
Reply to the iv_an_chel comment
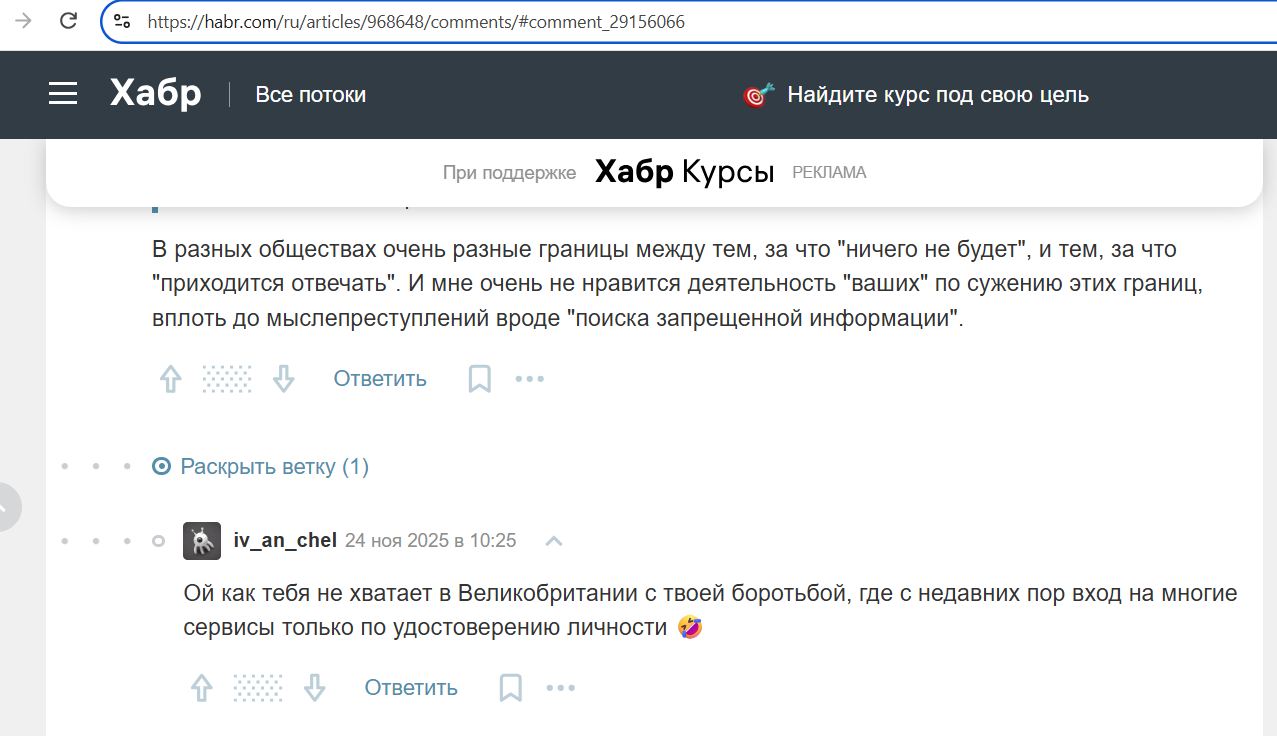coord(411,688)
